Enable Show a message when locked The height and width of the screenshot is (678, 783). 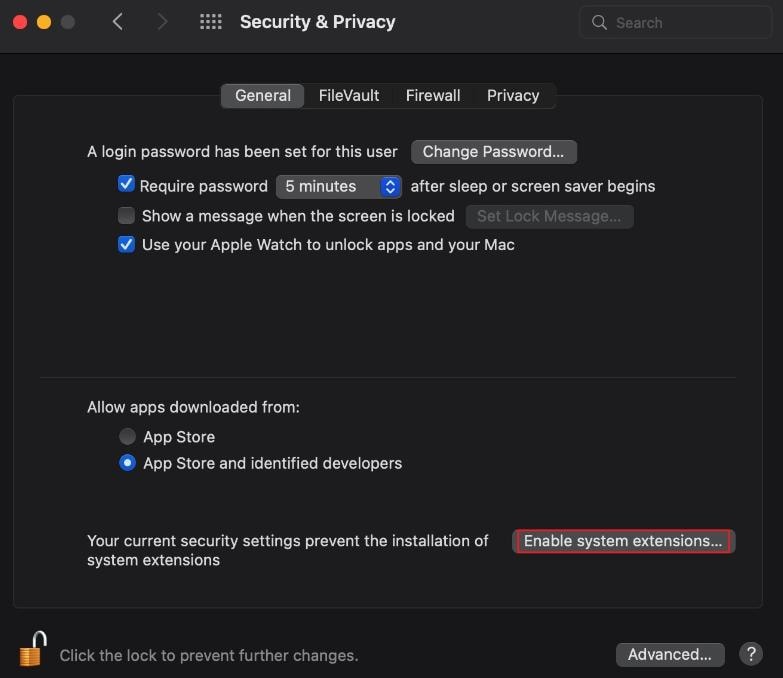tap(126, 215)
